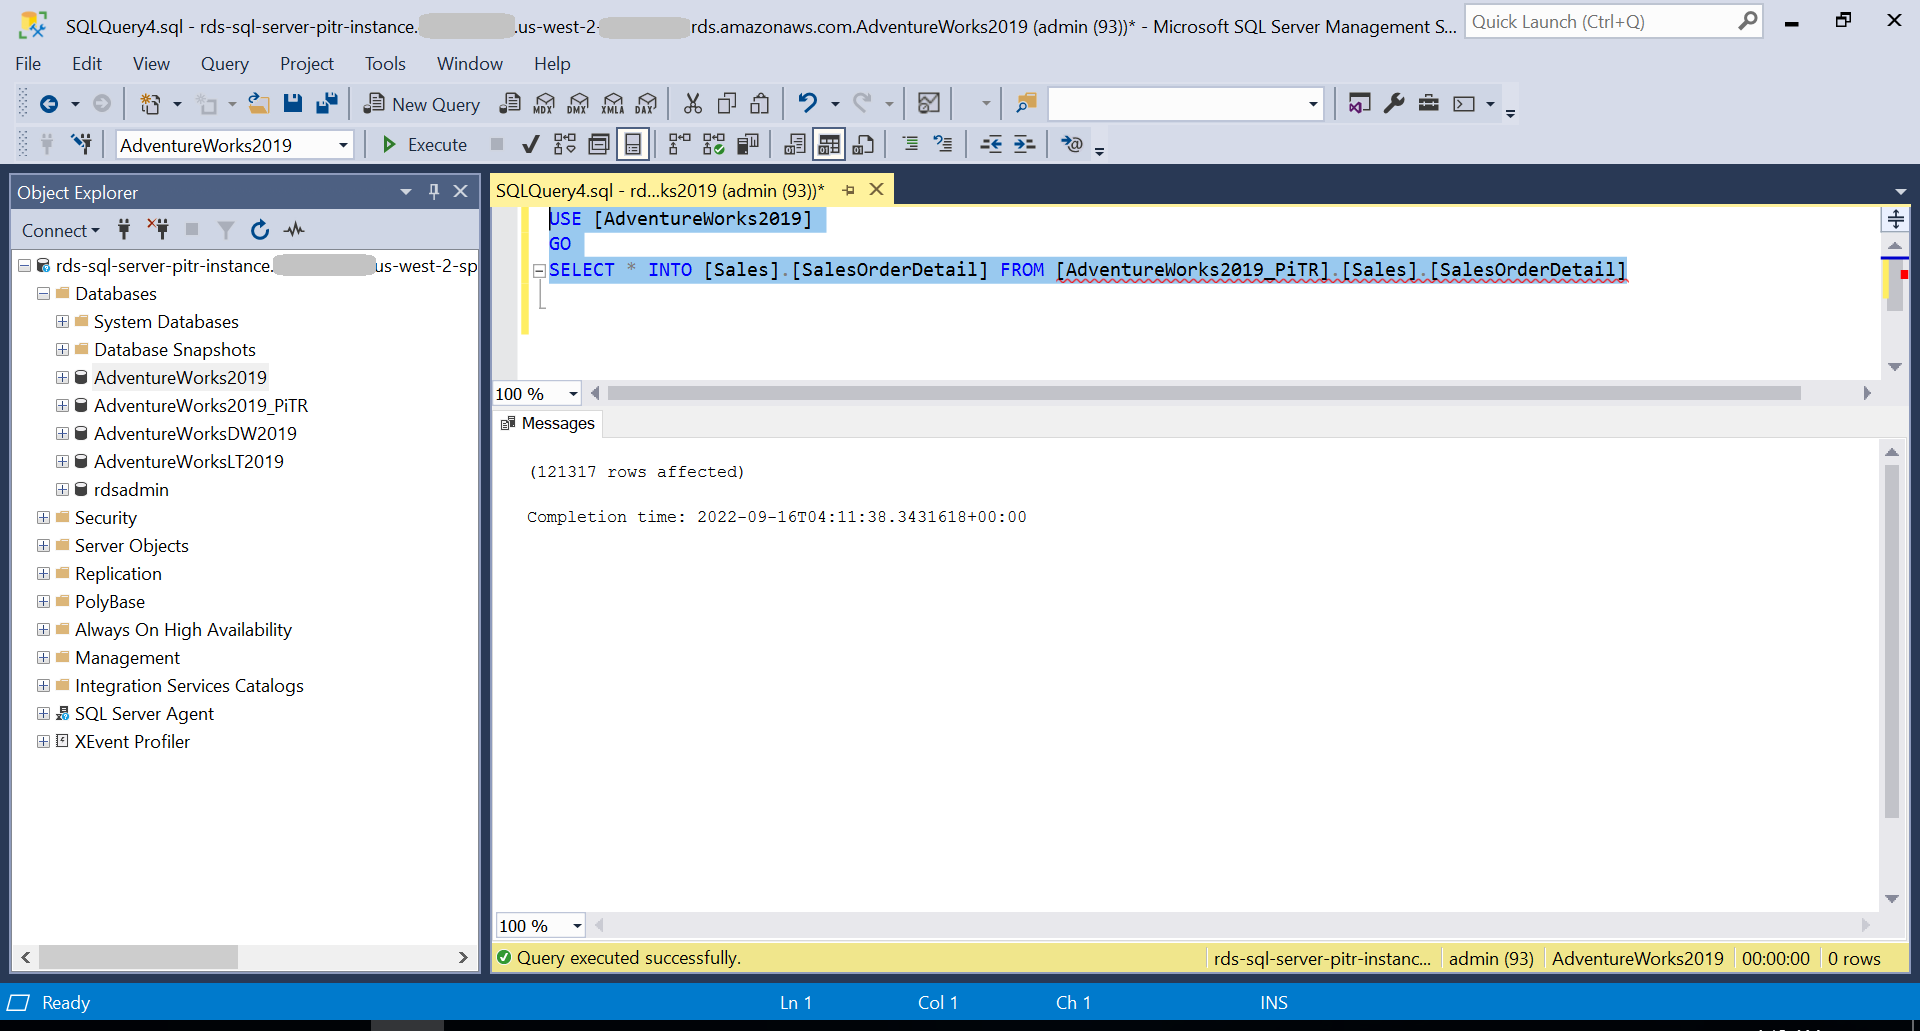Image resolution: width=1920 pixels, height=1031 pixels.
Task: Click the Save All icon
Action: (327, 104)
